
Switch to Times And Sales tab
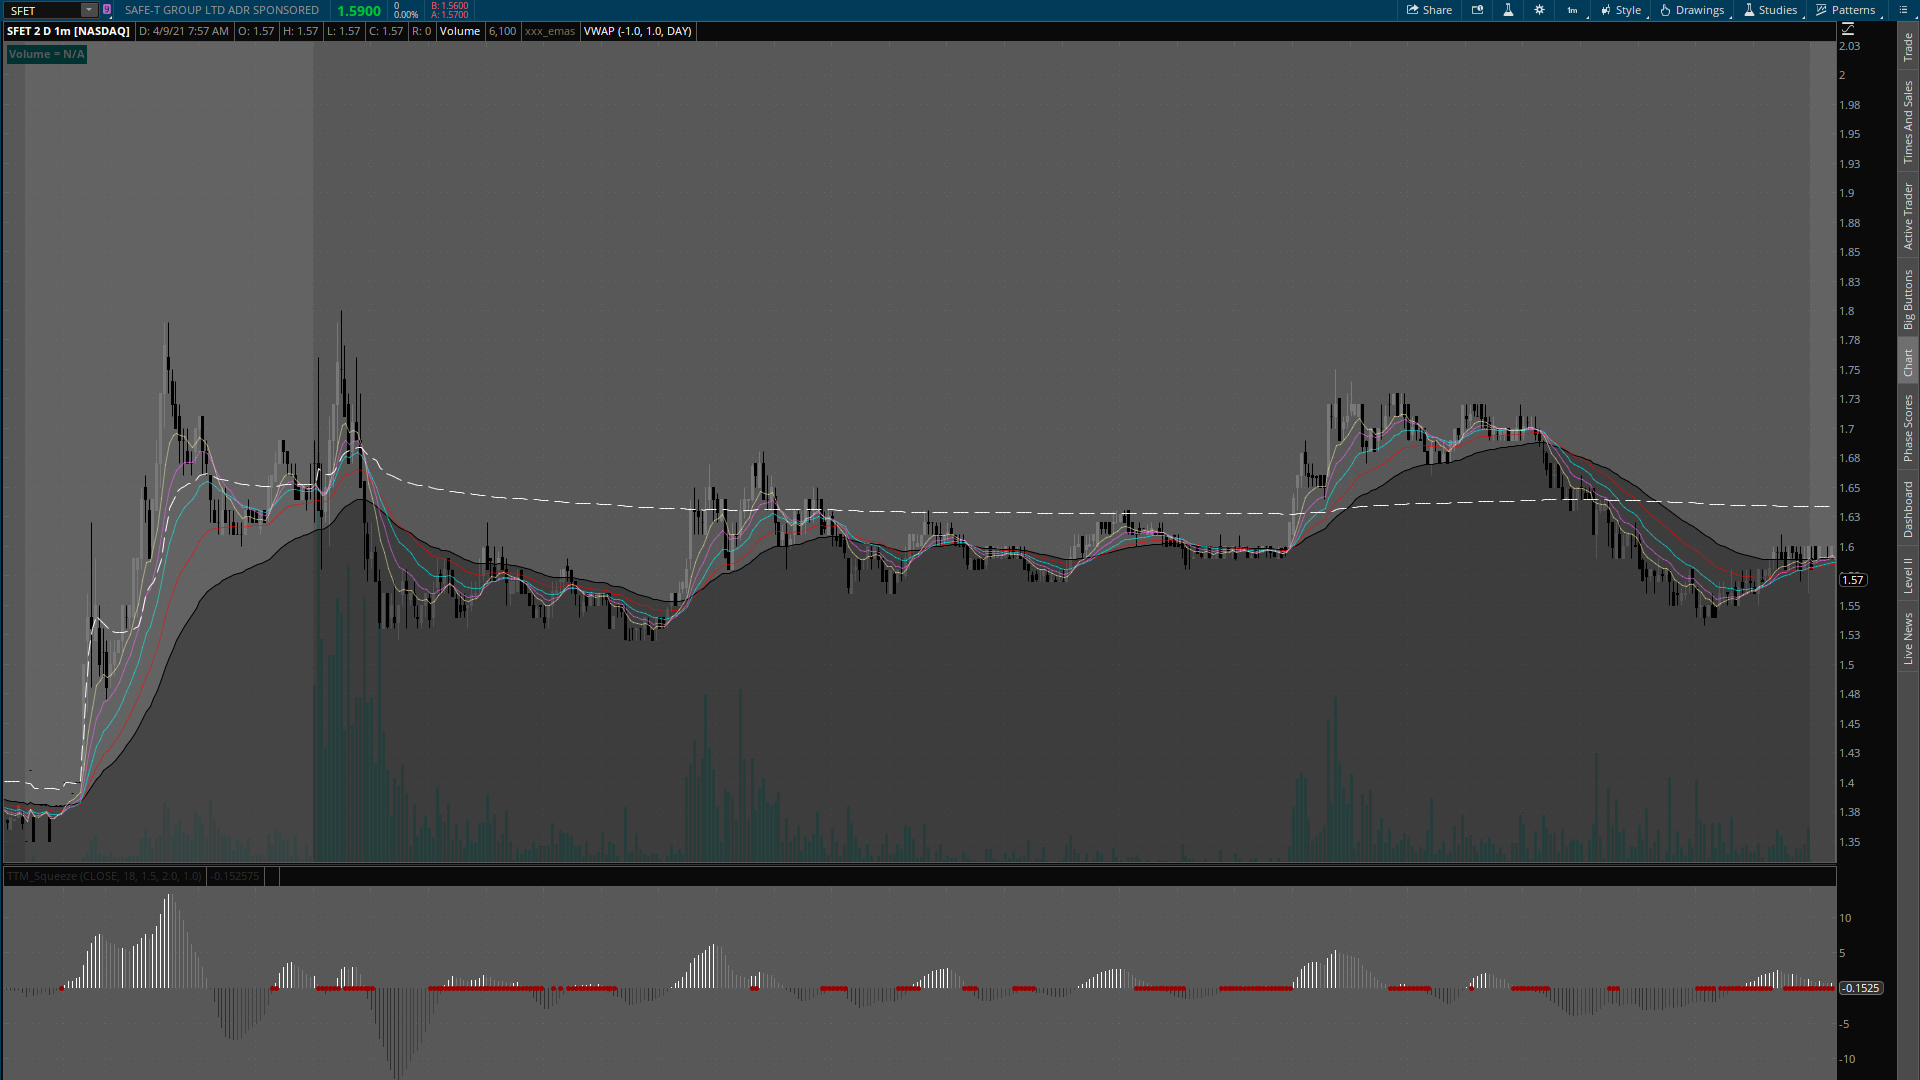pos(1908,122)
